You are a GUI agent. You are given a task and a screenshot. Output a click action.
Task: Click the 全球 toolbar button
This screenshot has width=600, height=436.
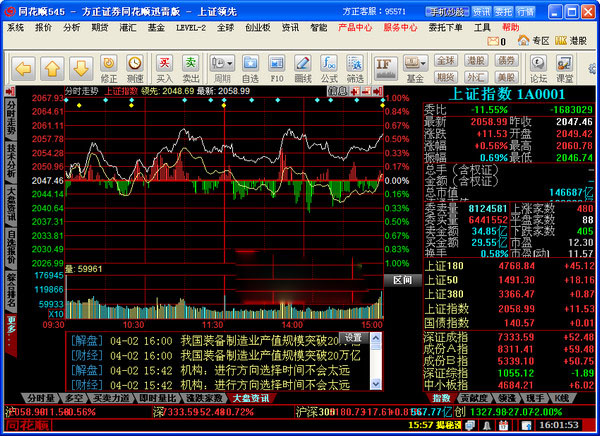point(446,60)
